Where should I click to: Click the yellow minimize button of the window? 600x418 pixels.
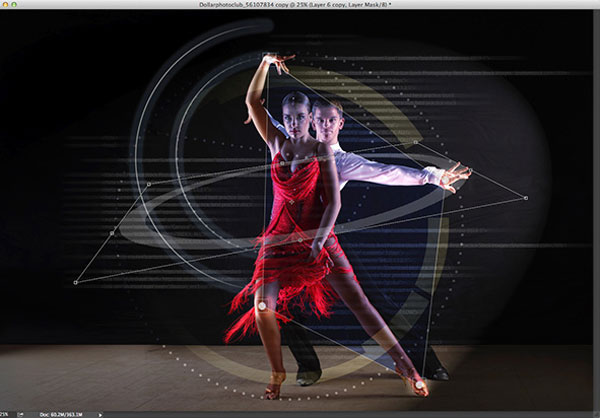(5, 4)
